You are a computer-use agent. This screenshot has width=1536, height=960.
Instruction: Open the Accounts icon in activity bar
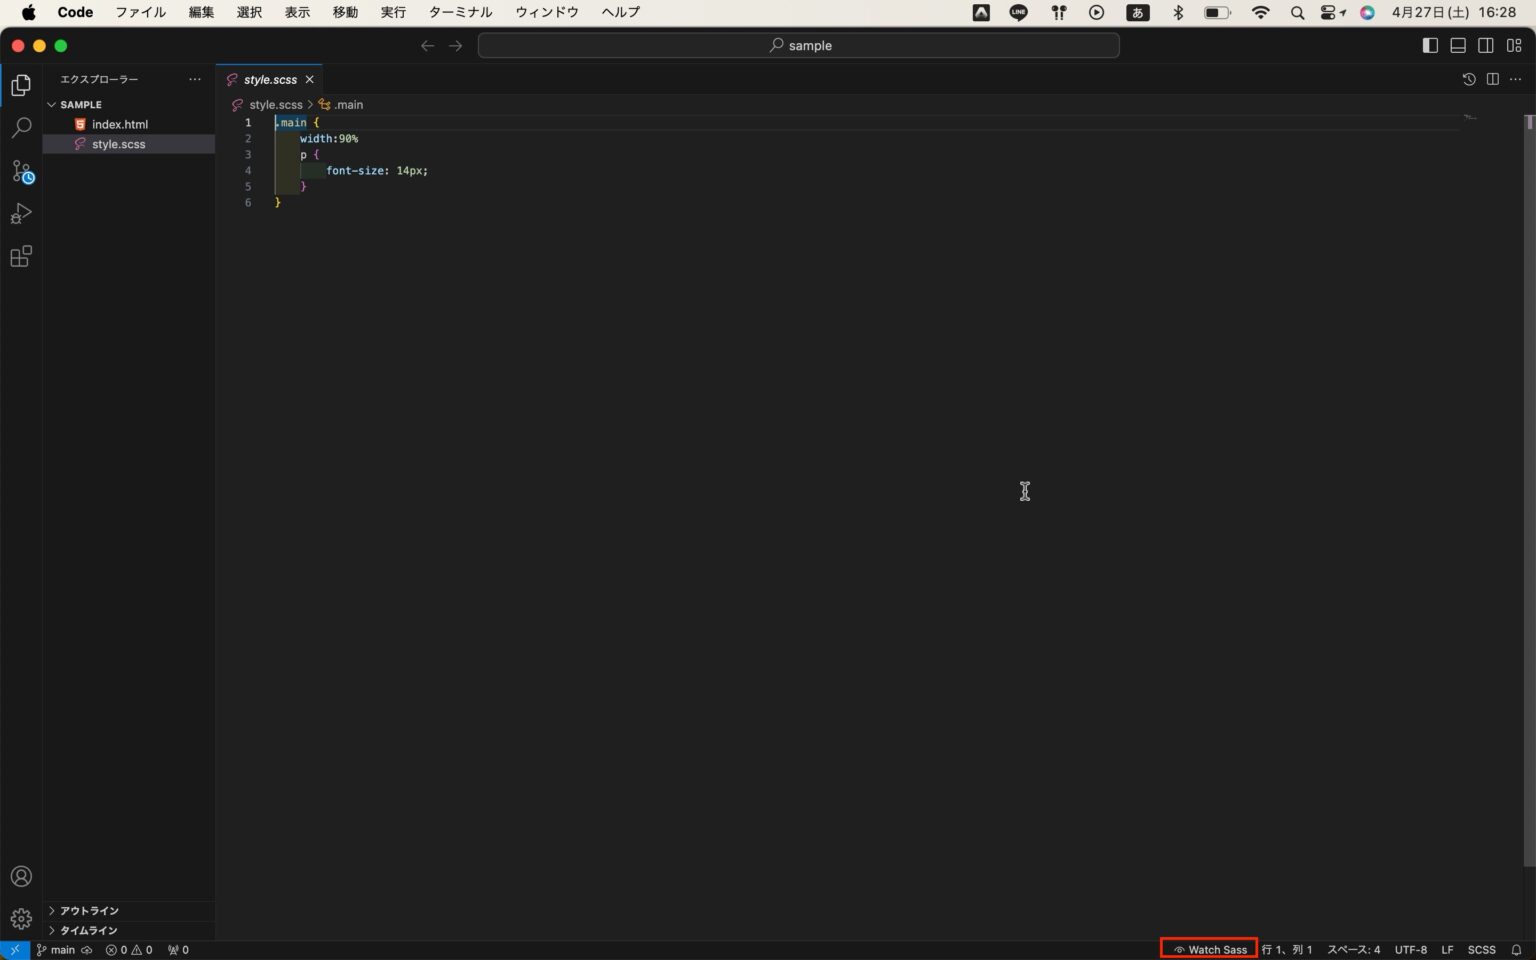[x=22, y=876]
